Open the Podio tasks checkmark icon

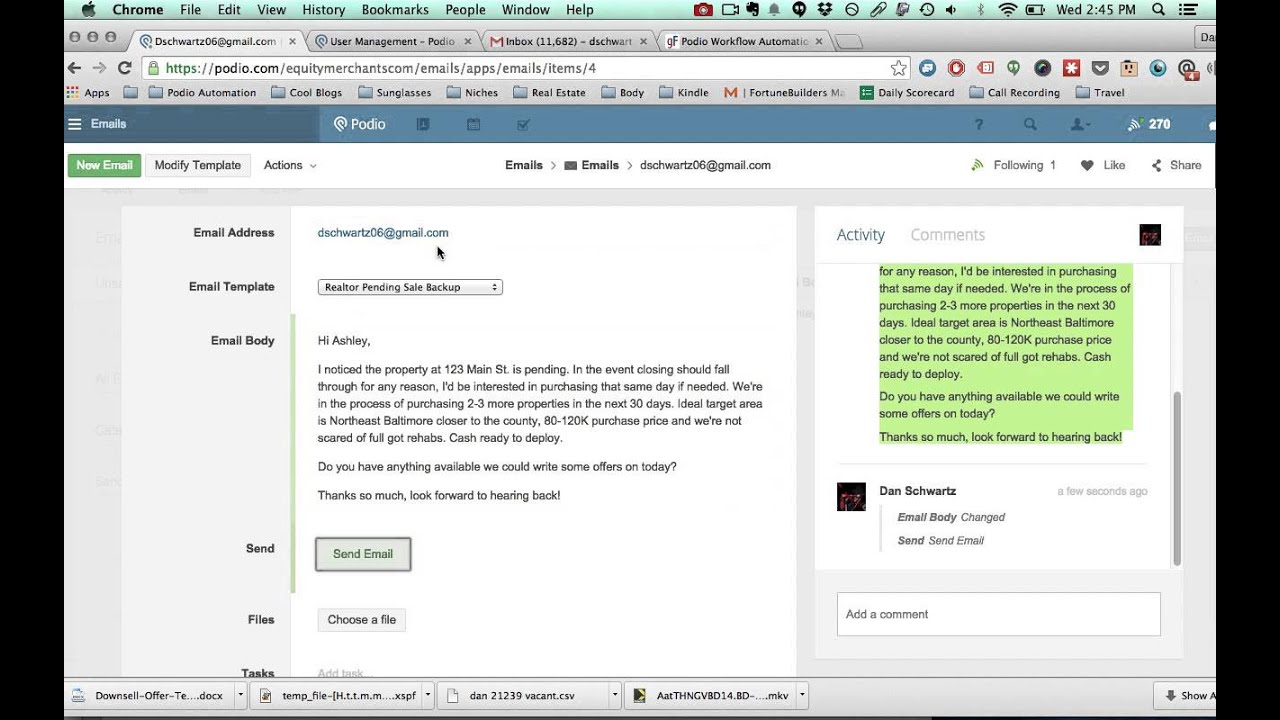click(x=523, y=125)
